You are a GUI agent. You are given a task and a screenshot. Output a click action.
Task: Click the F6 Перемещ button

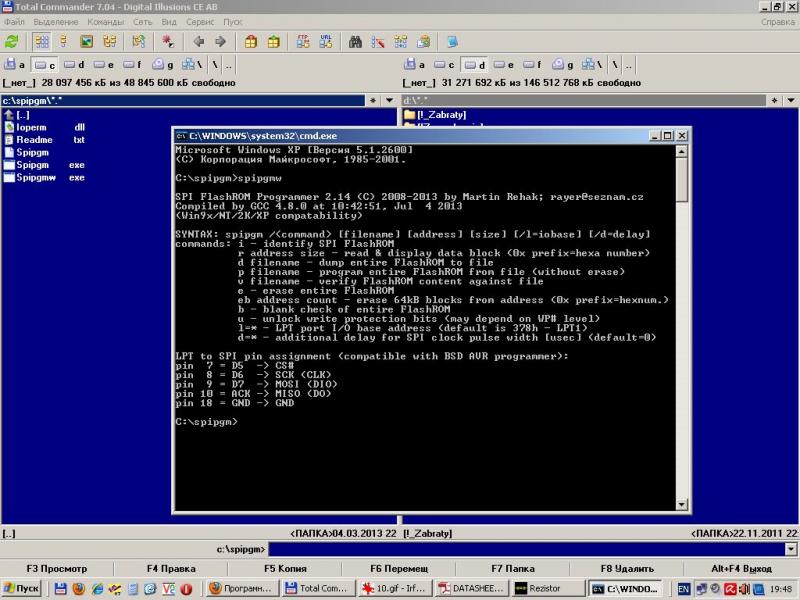[399, 568]
